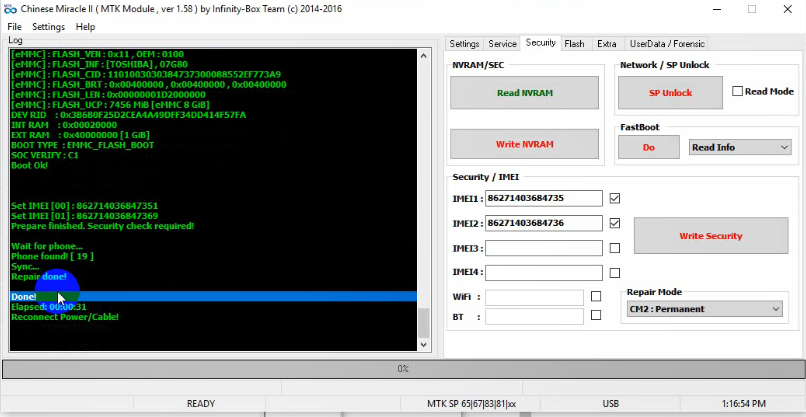Select the highlighted Done! log line
The width and height of the screenshot is (806, 417).
tap(213, 297)
